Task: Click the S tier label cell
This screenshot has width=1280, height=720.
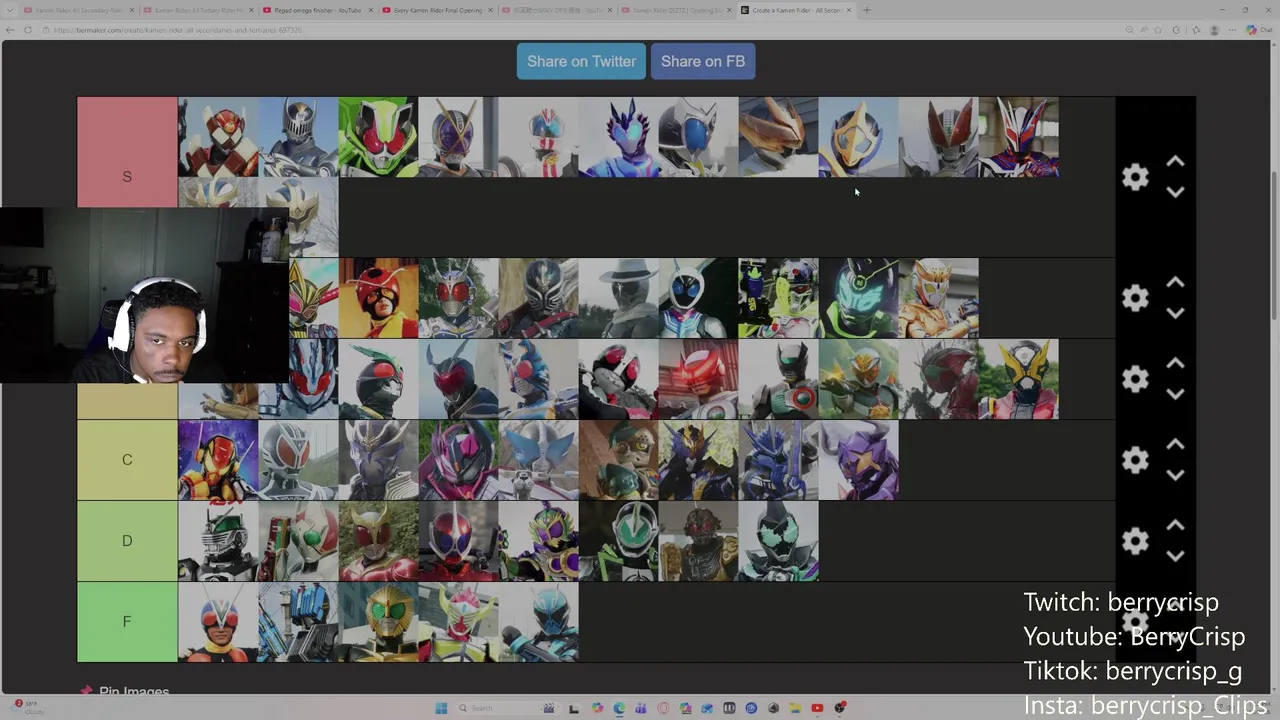Action: (127, 177)
